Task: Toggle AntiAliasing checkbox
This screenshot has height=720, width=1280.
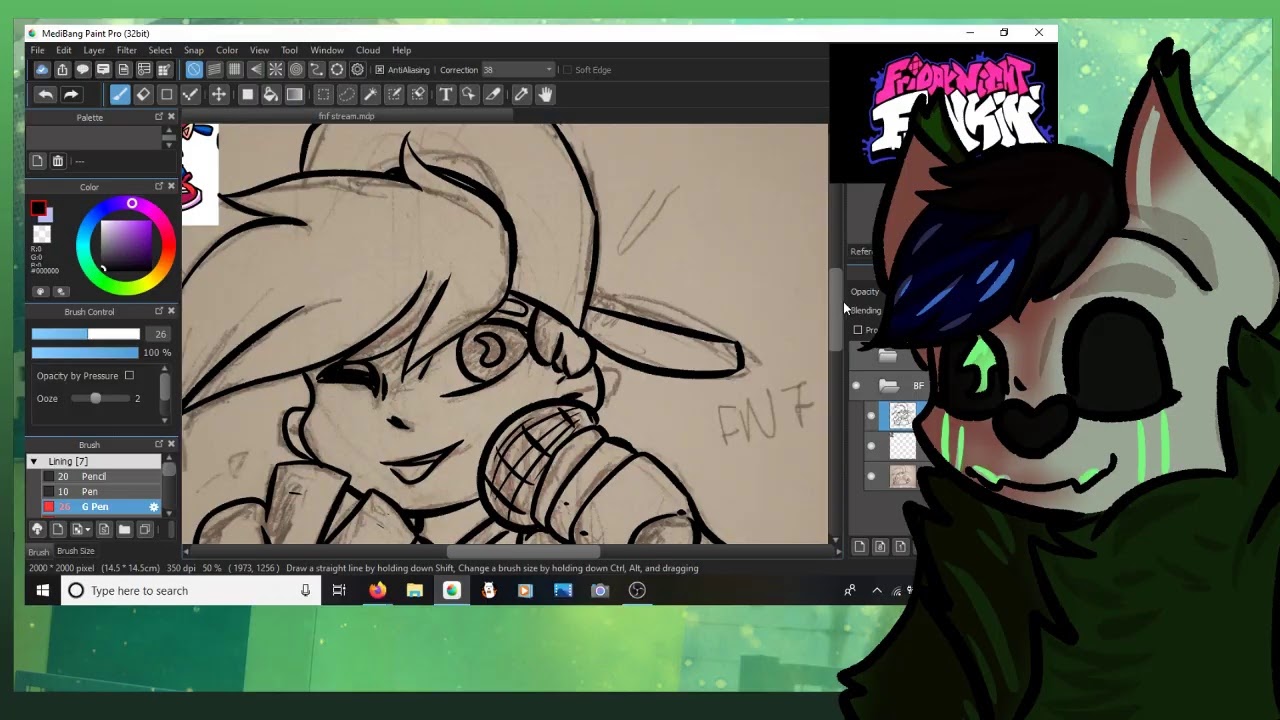Action: 379,70
